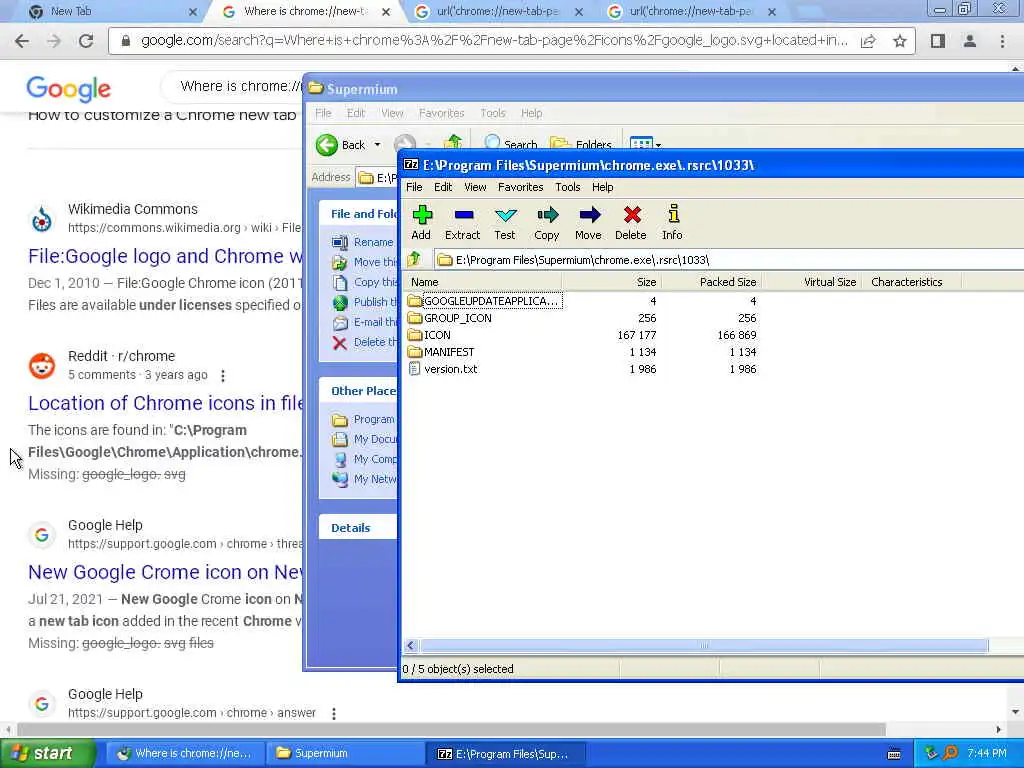Select the GOOGLEUPDATEAPPLICA... folder
Viewport: 1024px width, 768px height.
(x=484, y=301)
